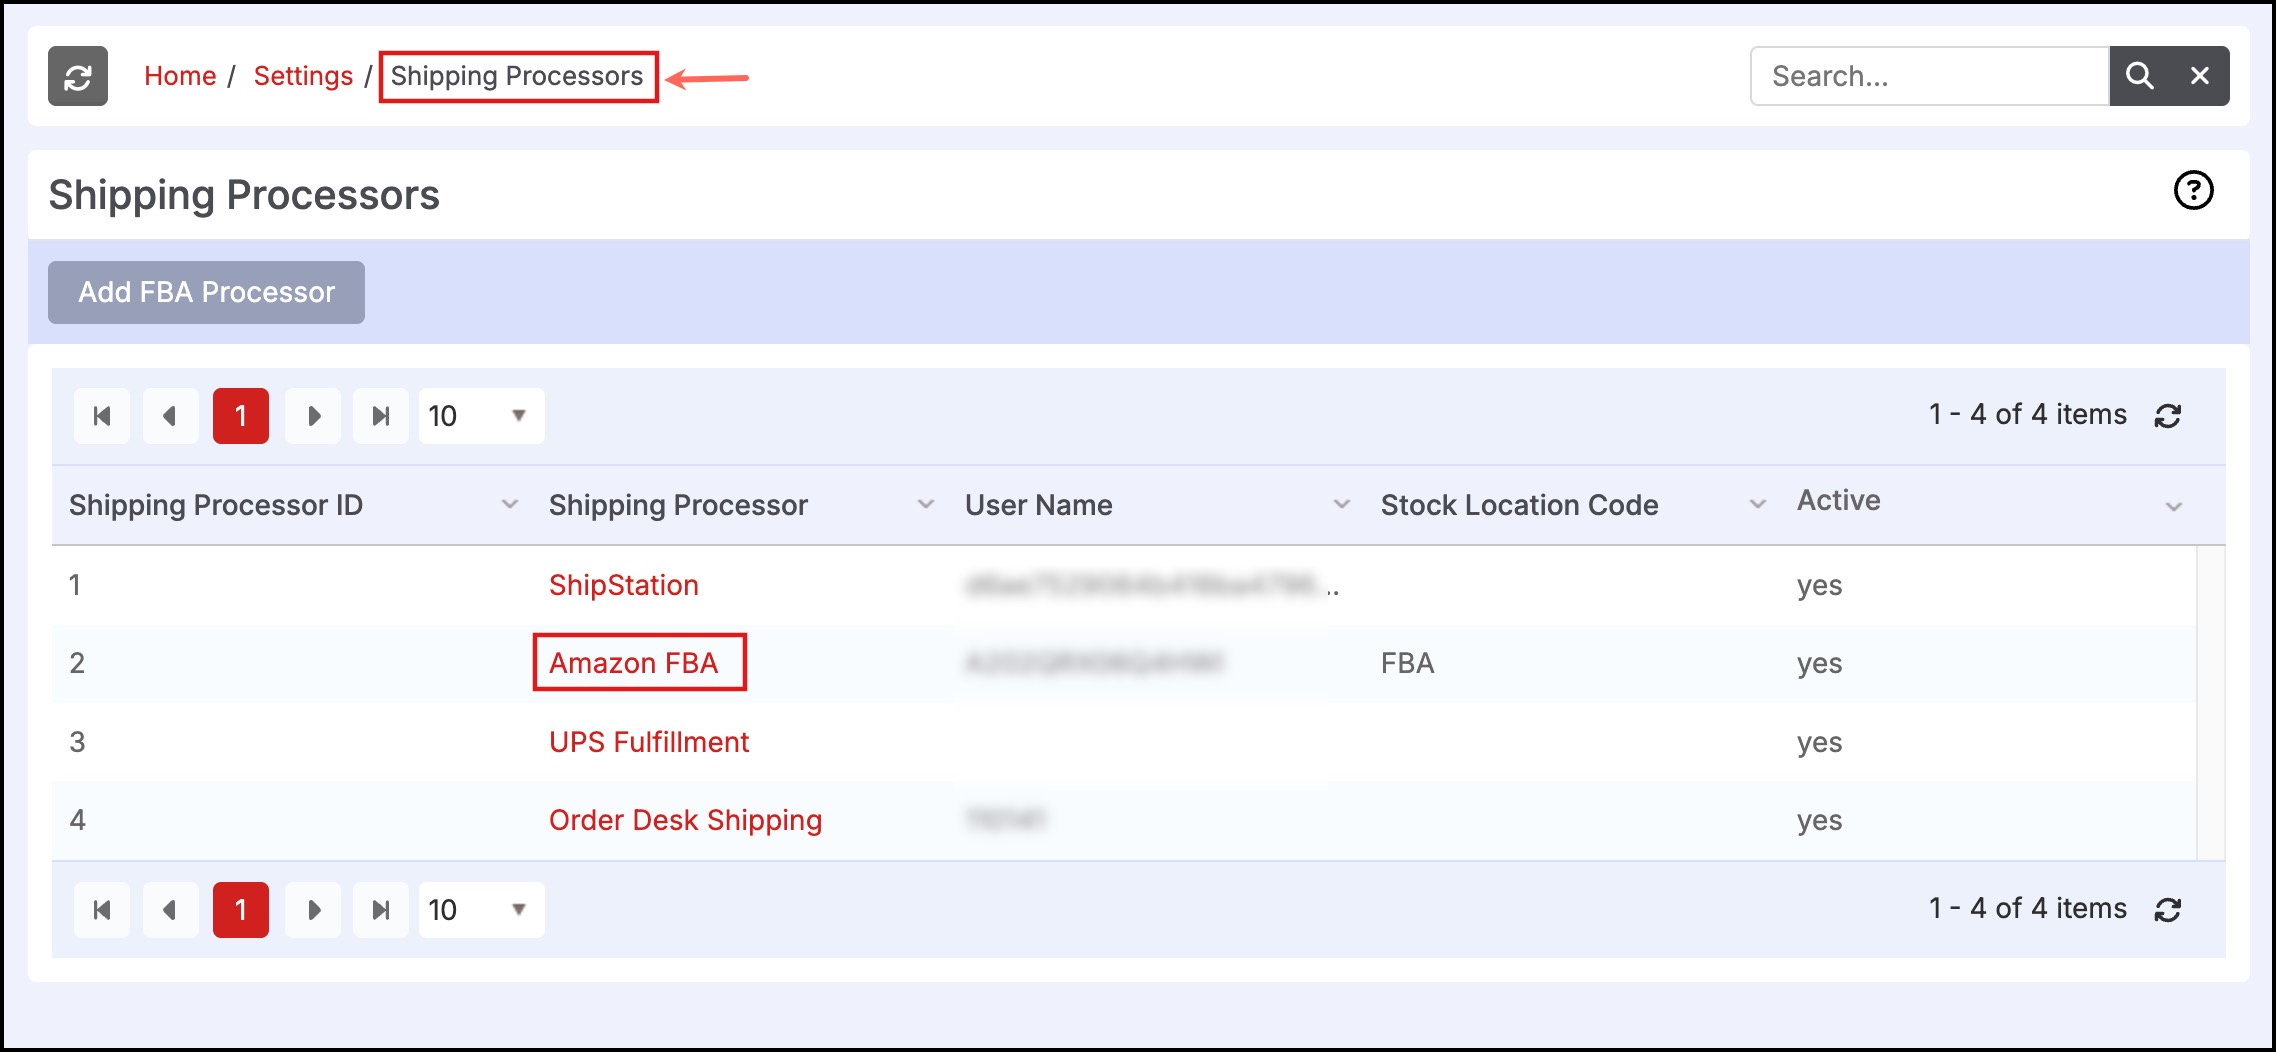Refresh the grid using top pager icon

coord(2168,416)
